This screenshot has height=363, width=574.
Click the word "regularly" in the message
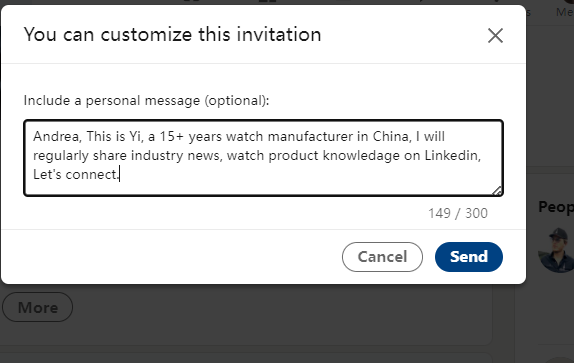point(61,156)
